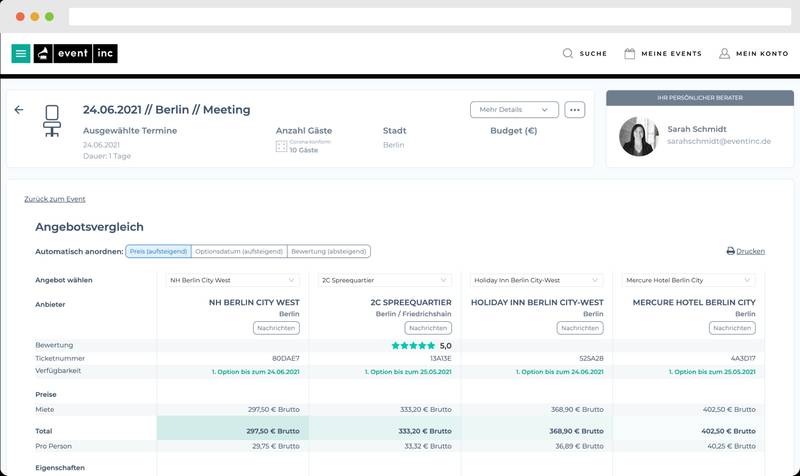Click availability '1. Option bis zum 25.05.2021' for 2C Spreequartier
Screen dimensions: 800x476
pos(408,372)
